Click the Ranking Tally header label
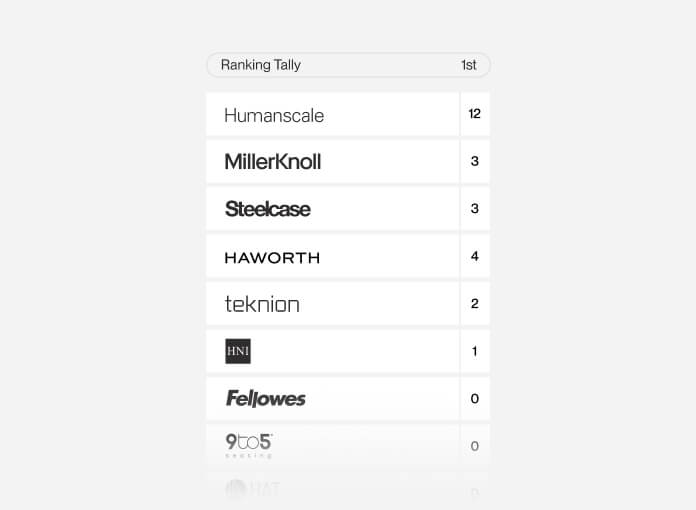Image resolution: width=696 pixels, height=510 pixels. [x=261, y=65]
